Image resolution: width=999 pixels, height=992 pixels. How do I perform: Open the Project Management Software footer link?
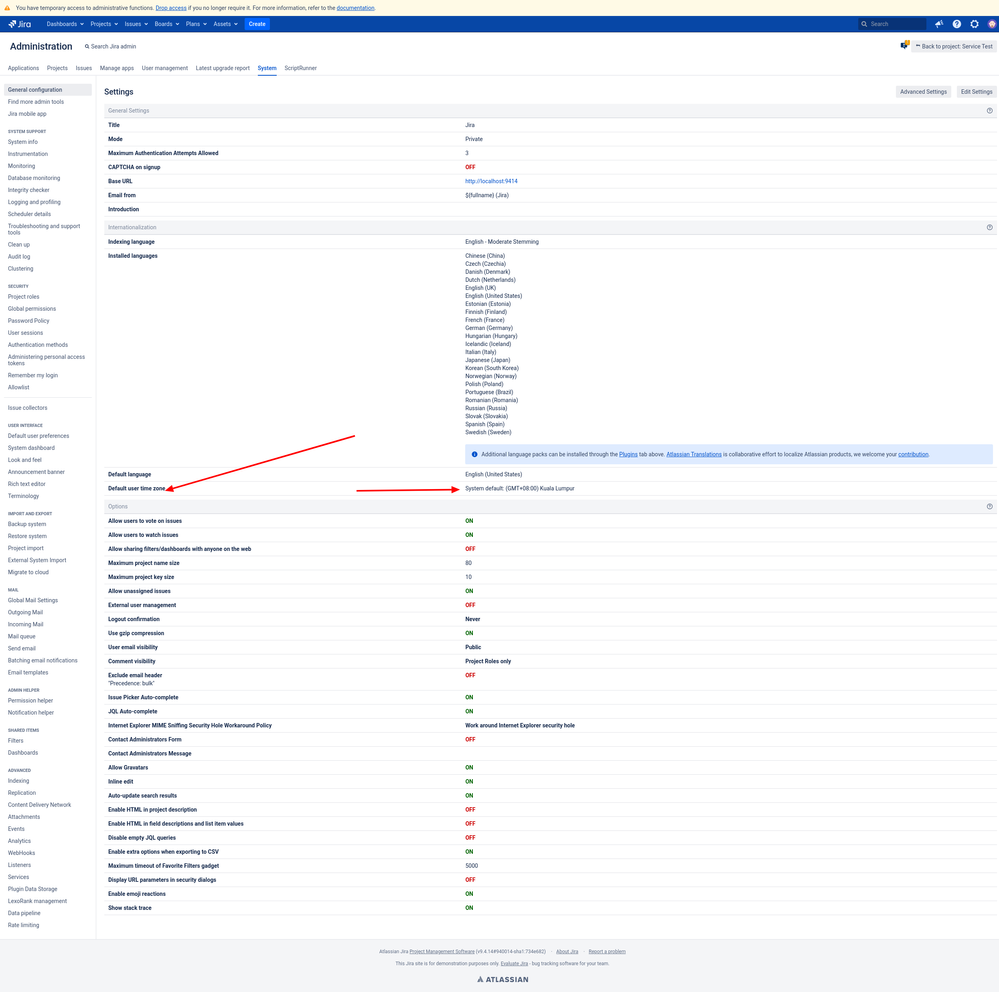click(442, 952)
